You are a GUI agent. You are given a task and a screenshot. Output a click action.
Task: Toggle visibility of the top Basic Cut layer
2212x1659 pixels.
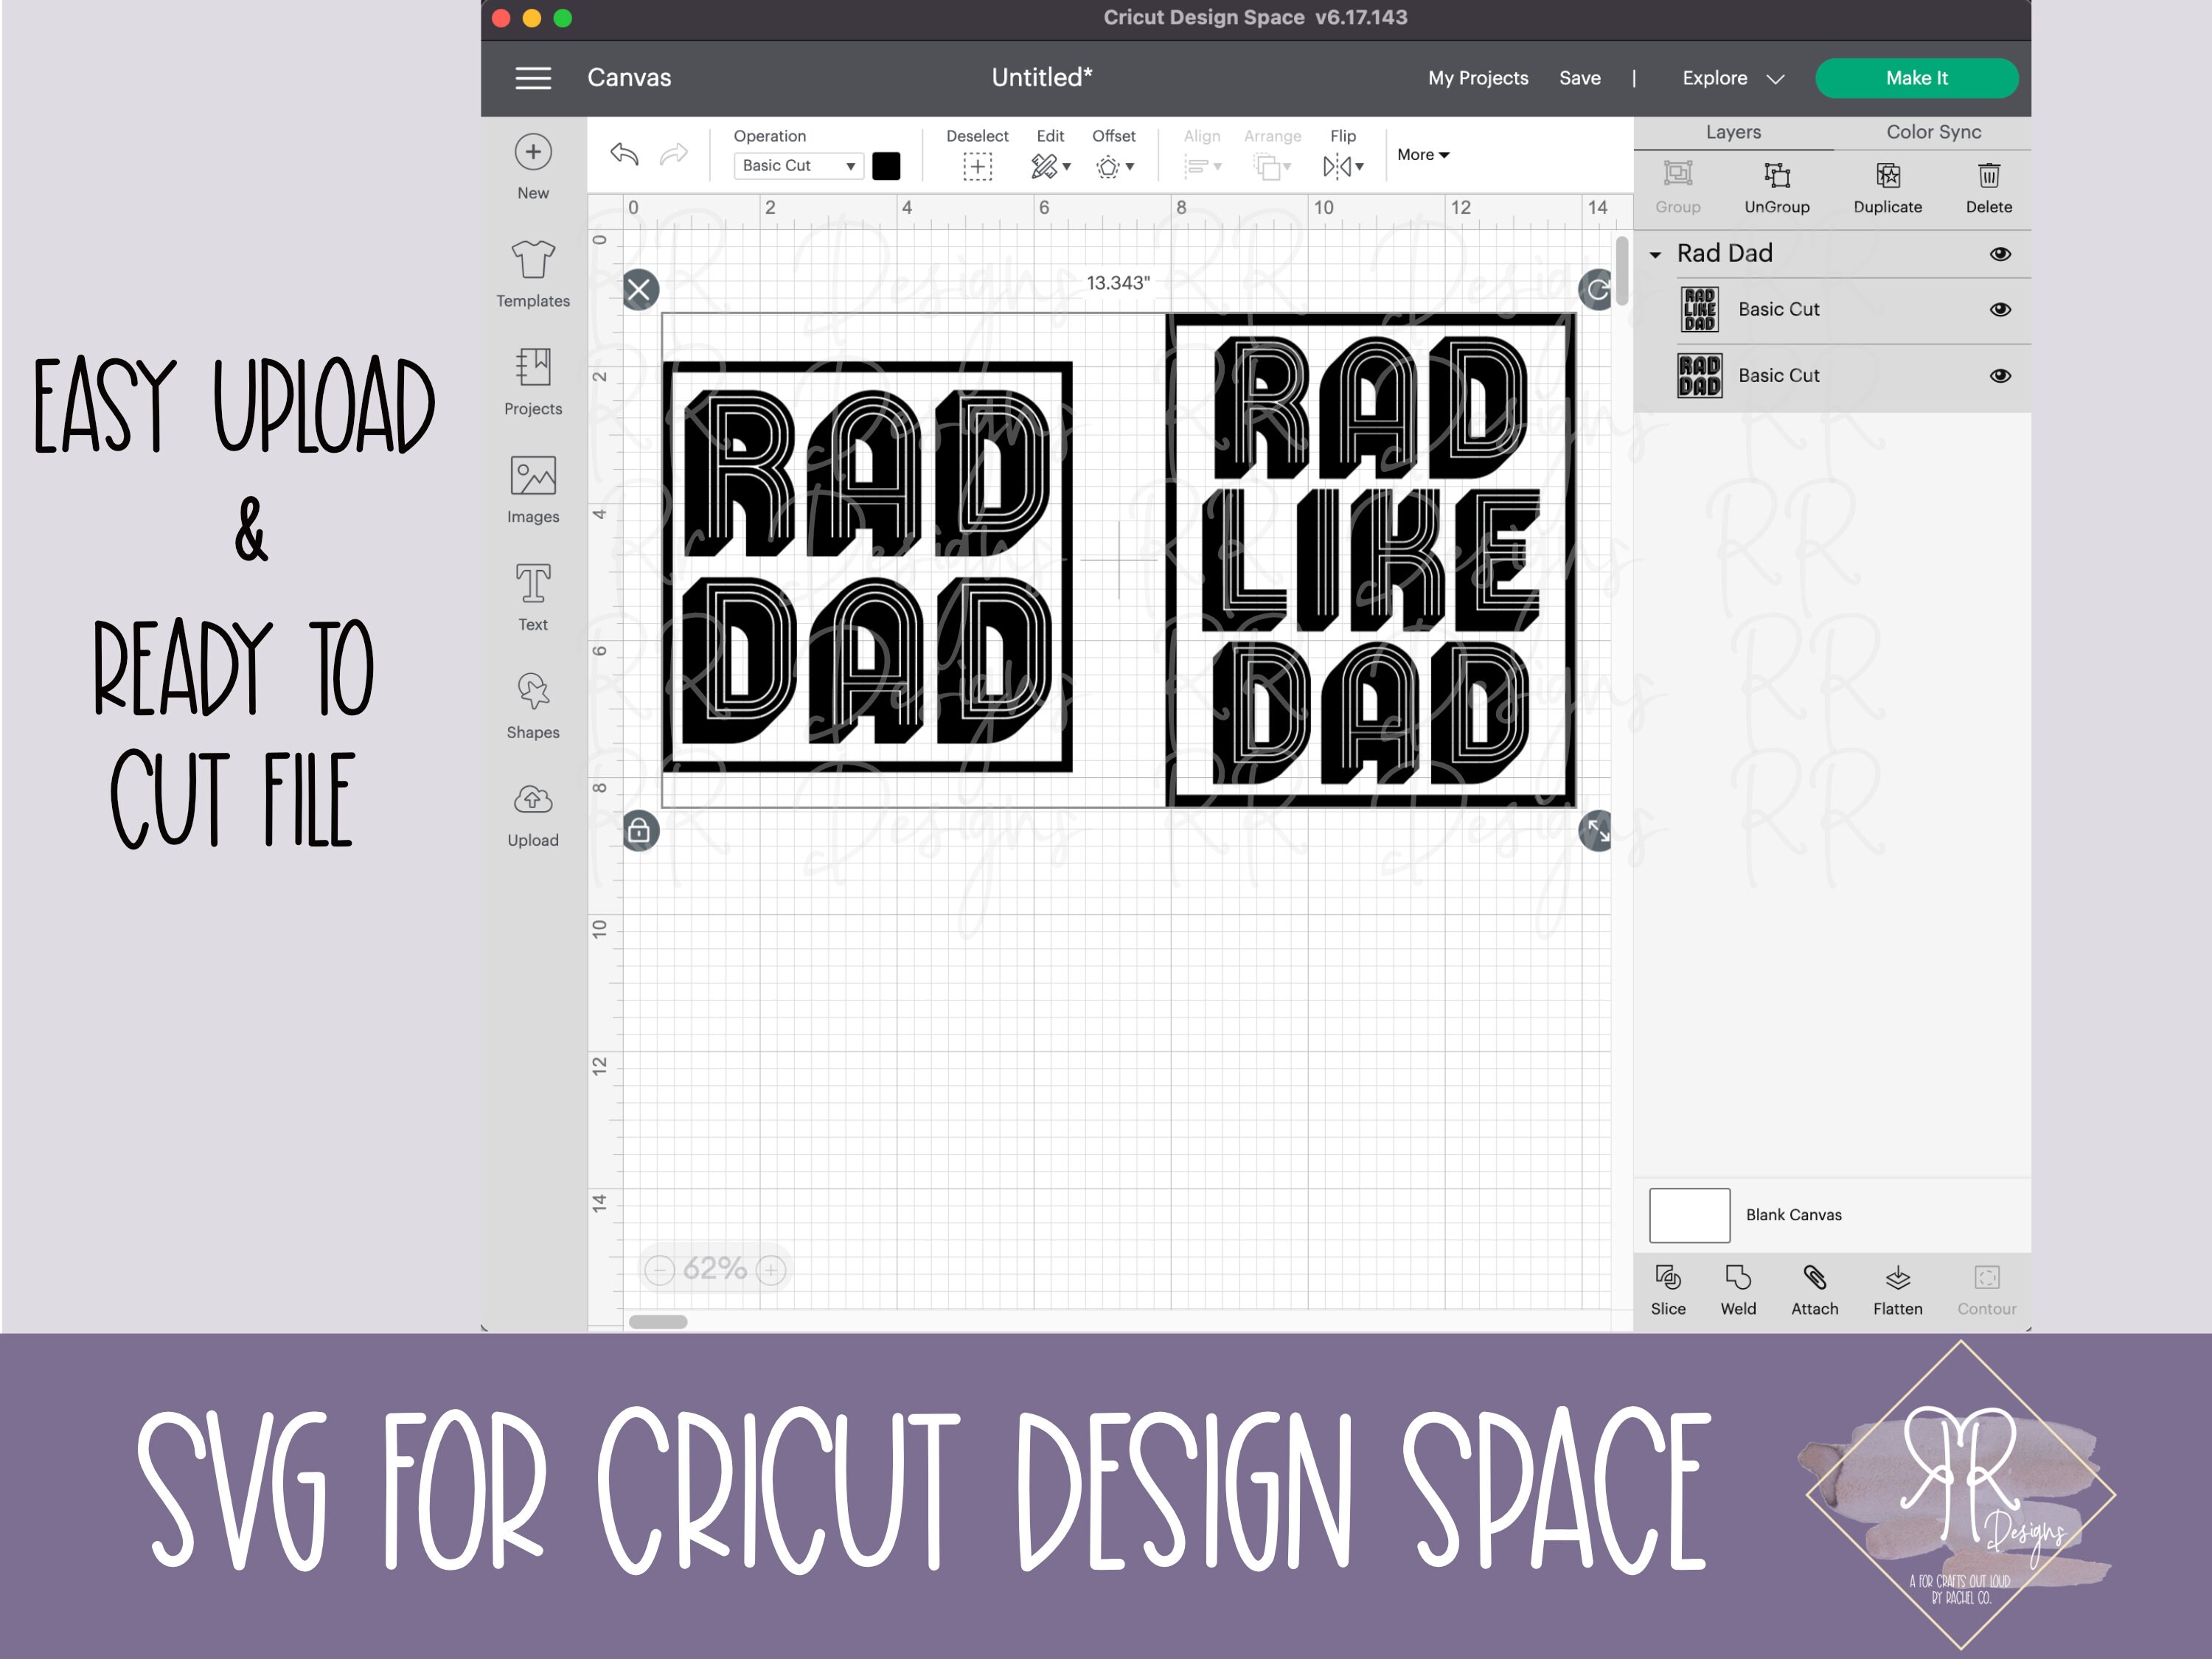pos(2000,309)
